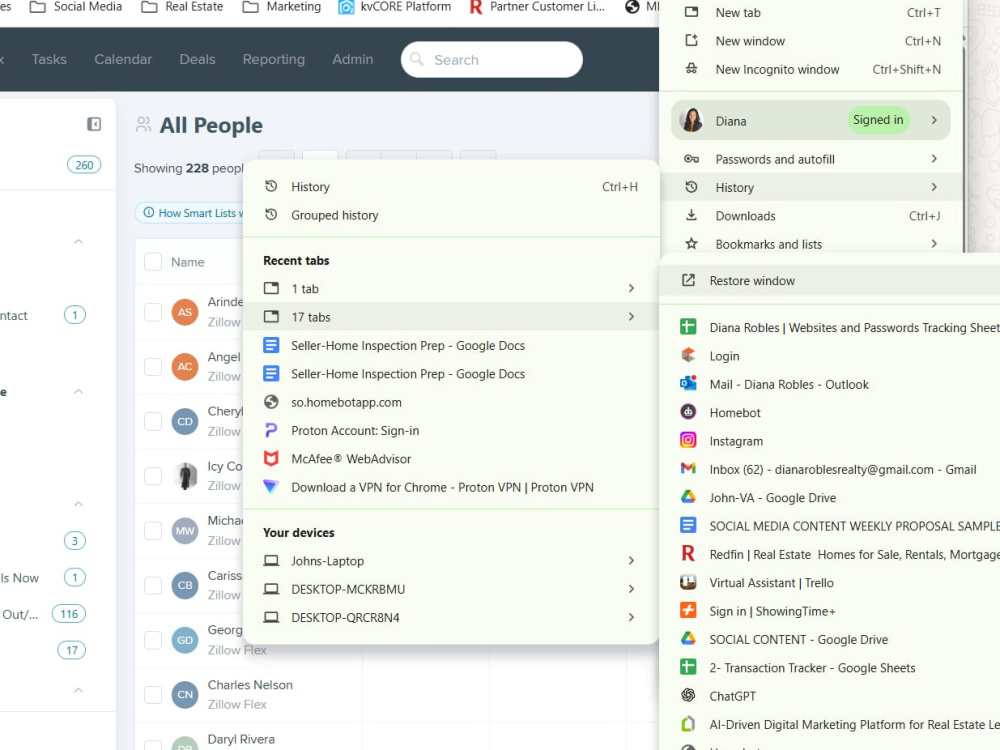Click the Outlook icon beside Mail - Diana Robles
The height and width of the screenshot is (750, 1000).
tap(688, 384)
